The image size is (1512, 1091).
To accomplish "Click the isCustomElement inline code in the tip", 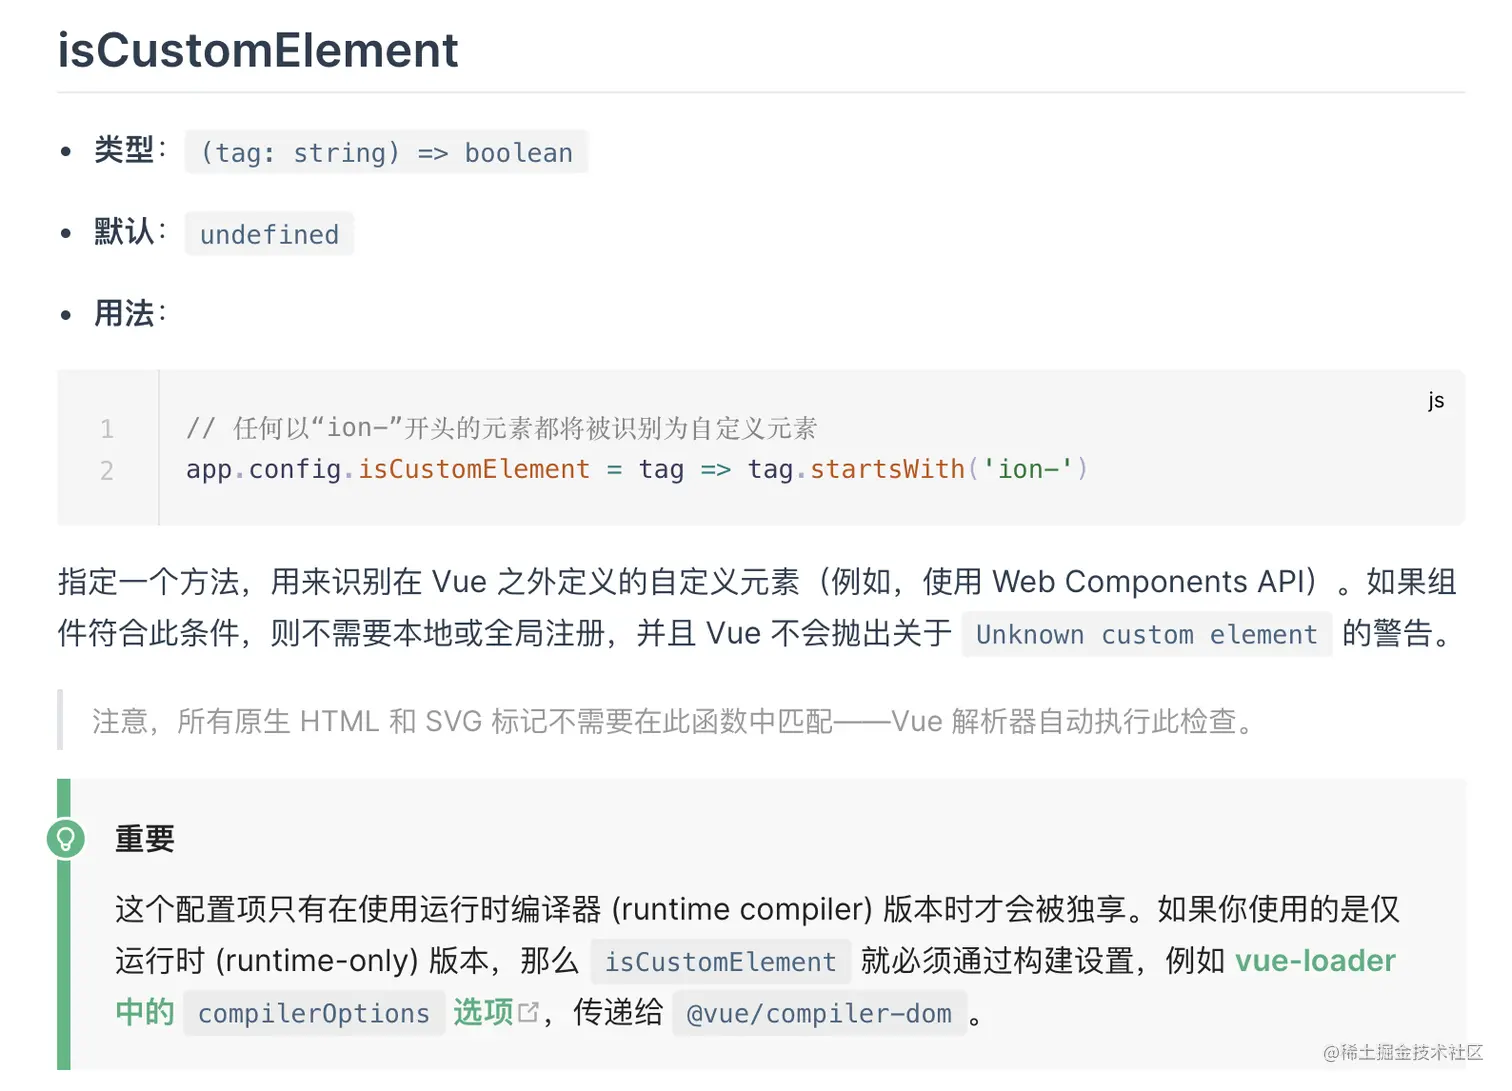I will pyautogui.click(x=721, y=961).
